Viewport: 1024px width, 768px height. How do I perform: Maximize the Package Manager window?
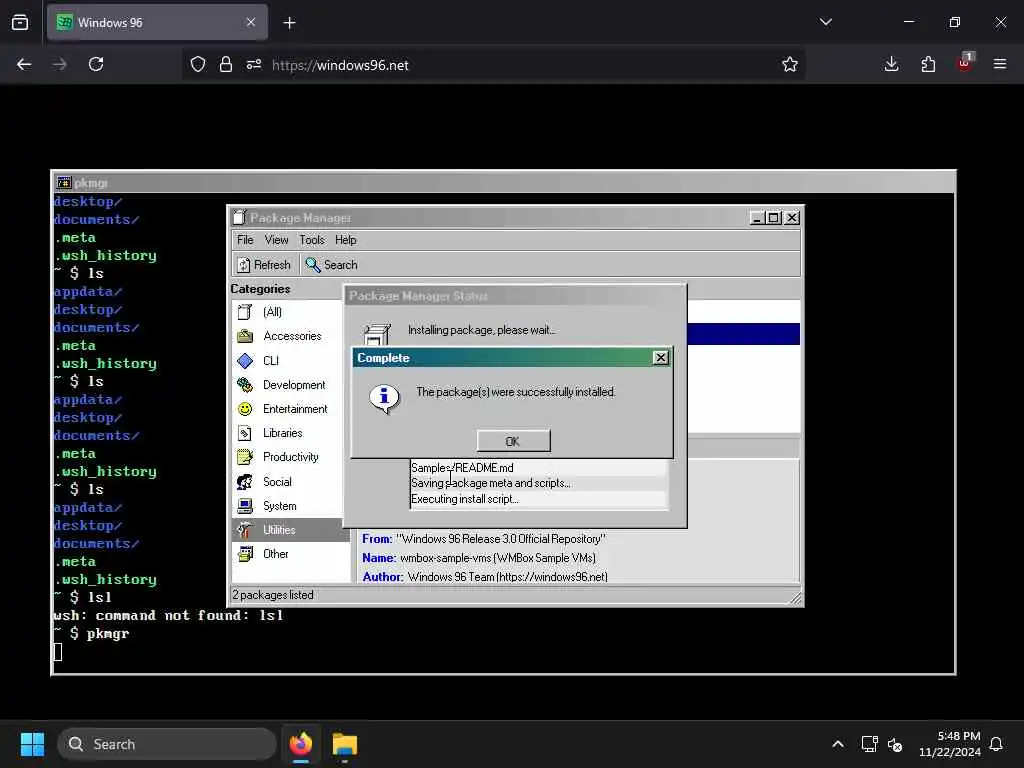(x=774, y=217)
